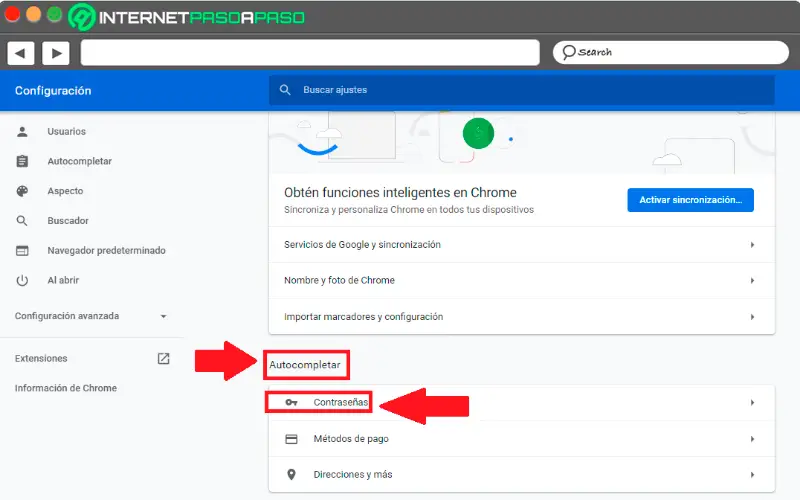Open Servicios de Google y sincronización arrow

click(753, 245)
